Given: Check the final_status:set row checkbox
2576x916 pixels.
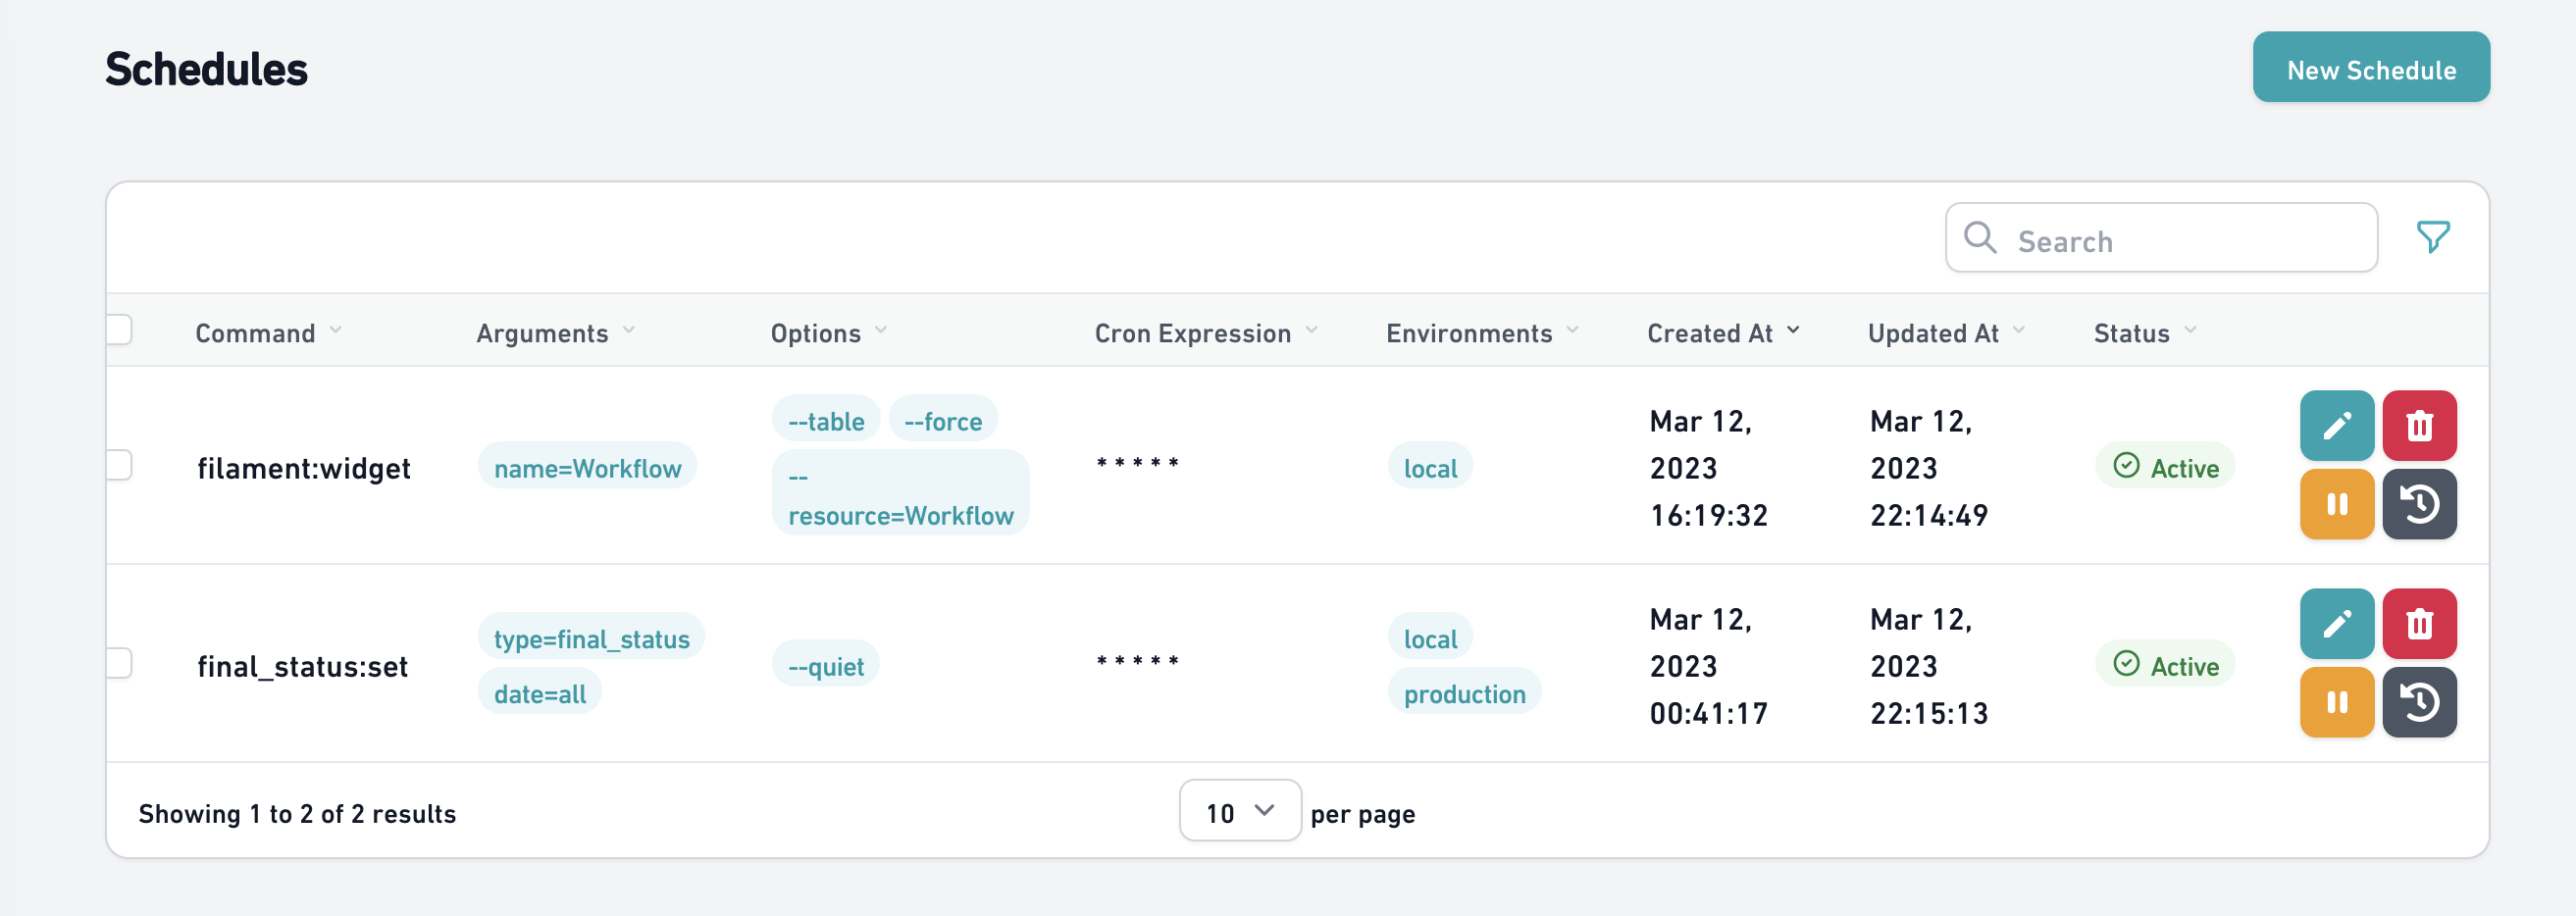Looking at the screenshot, I should 119,663.
